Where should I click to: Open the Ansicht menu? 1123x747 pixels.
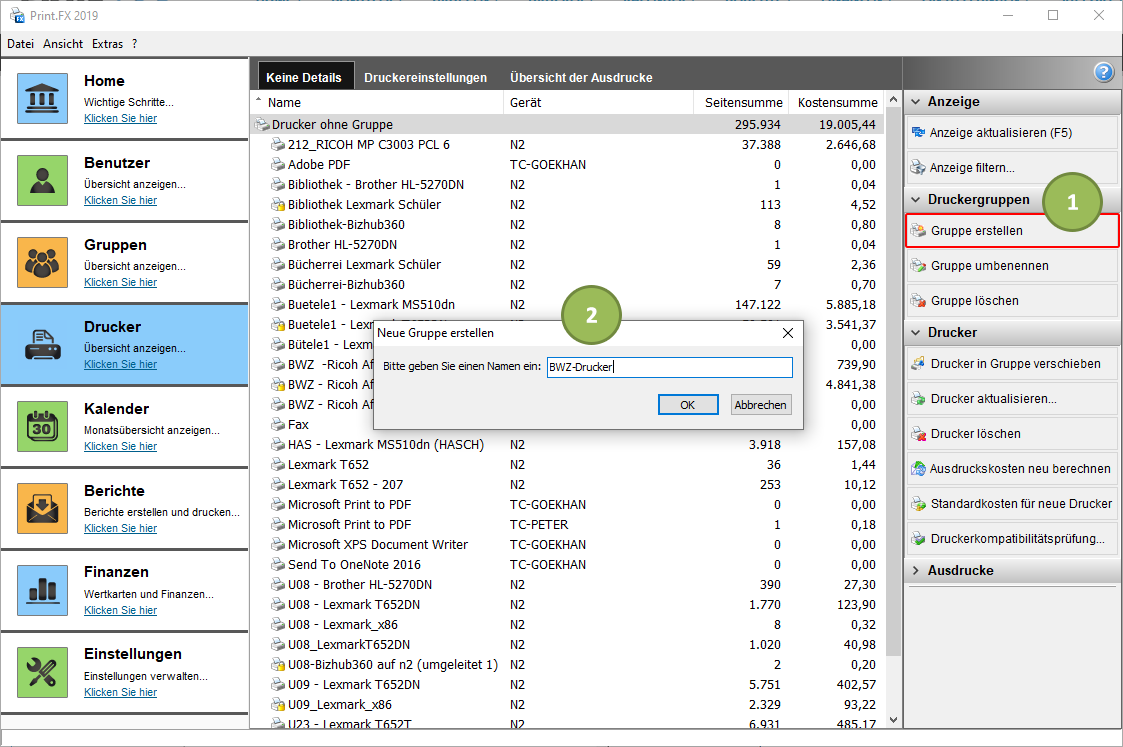coord(63,44)
